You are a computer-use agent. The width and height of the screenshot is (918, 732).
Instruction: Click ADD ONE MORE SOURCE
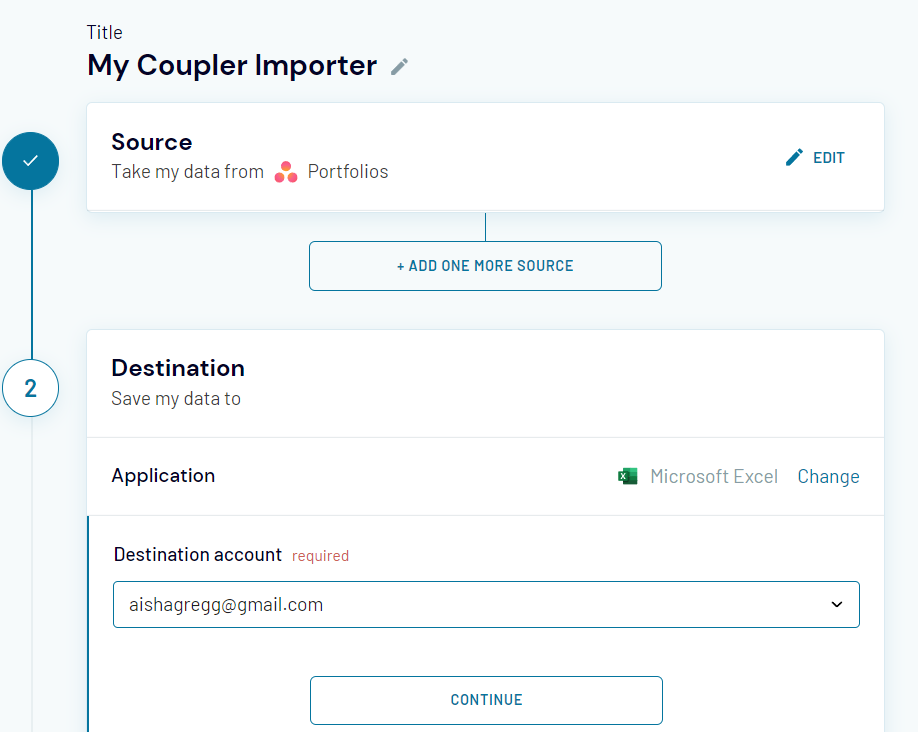485,265
